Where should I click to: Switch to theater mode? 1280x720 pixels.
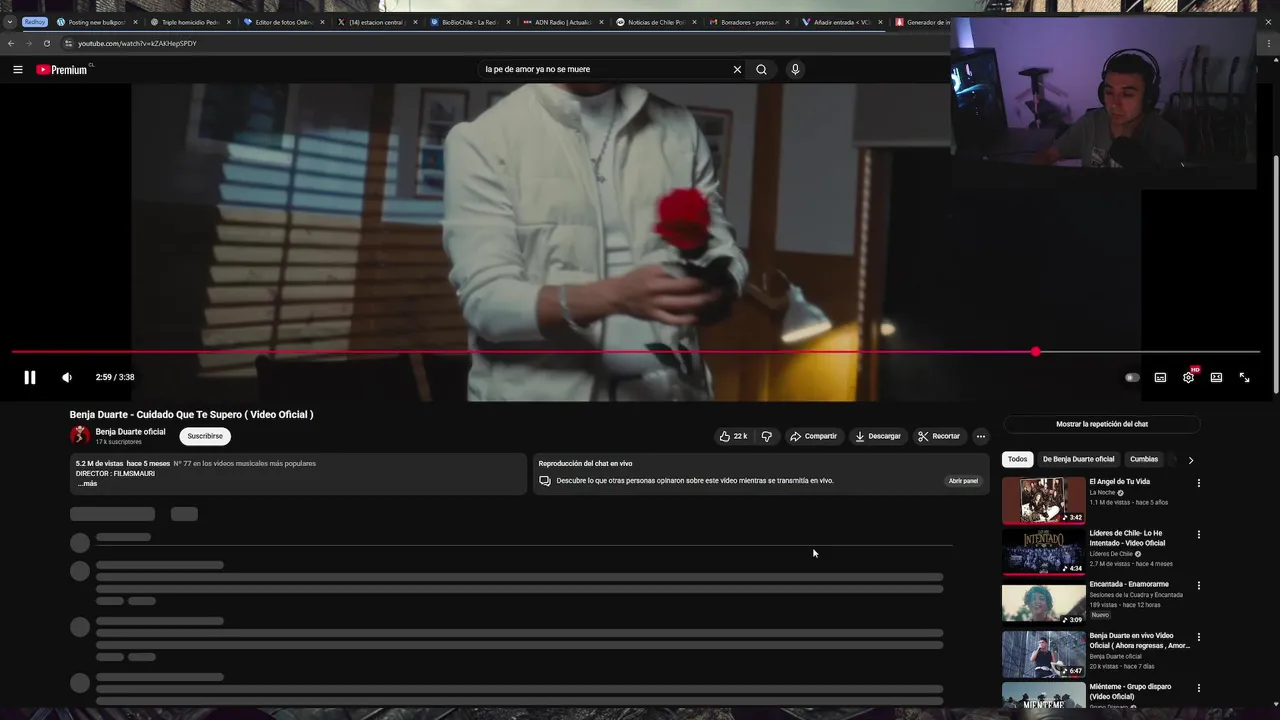pos(1216,377)
